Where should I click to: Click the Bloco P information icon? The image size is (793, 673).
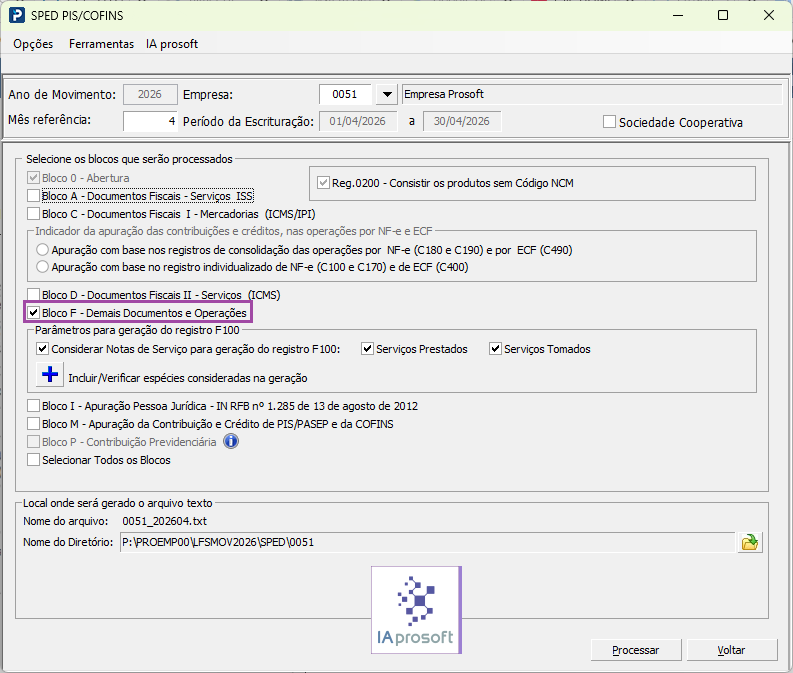pos(231,441)
